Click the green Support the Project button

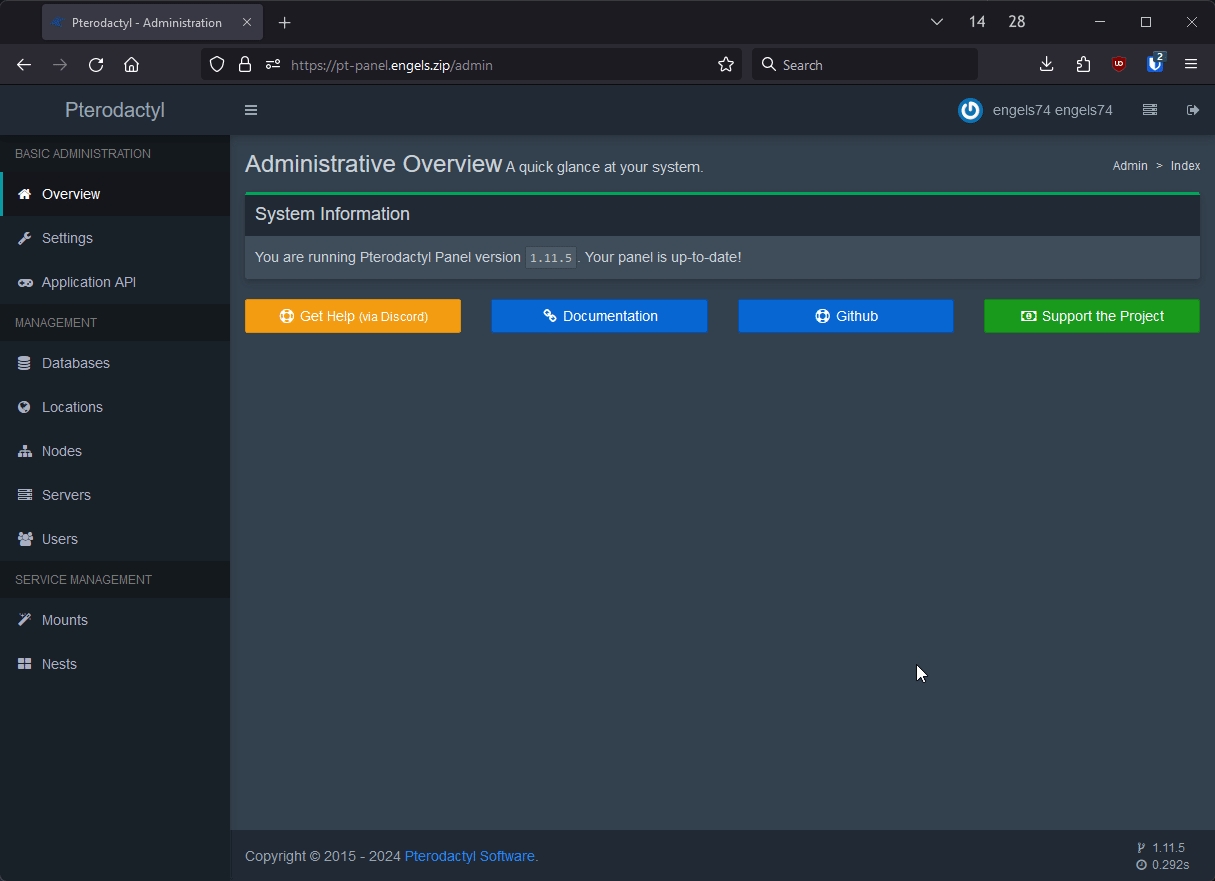1091,316
